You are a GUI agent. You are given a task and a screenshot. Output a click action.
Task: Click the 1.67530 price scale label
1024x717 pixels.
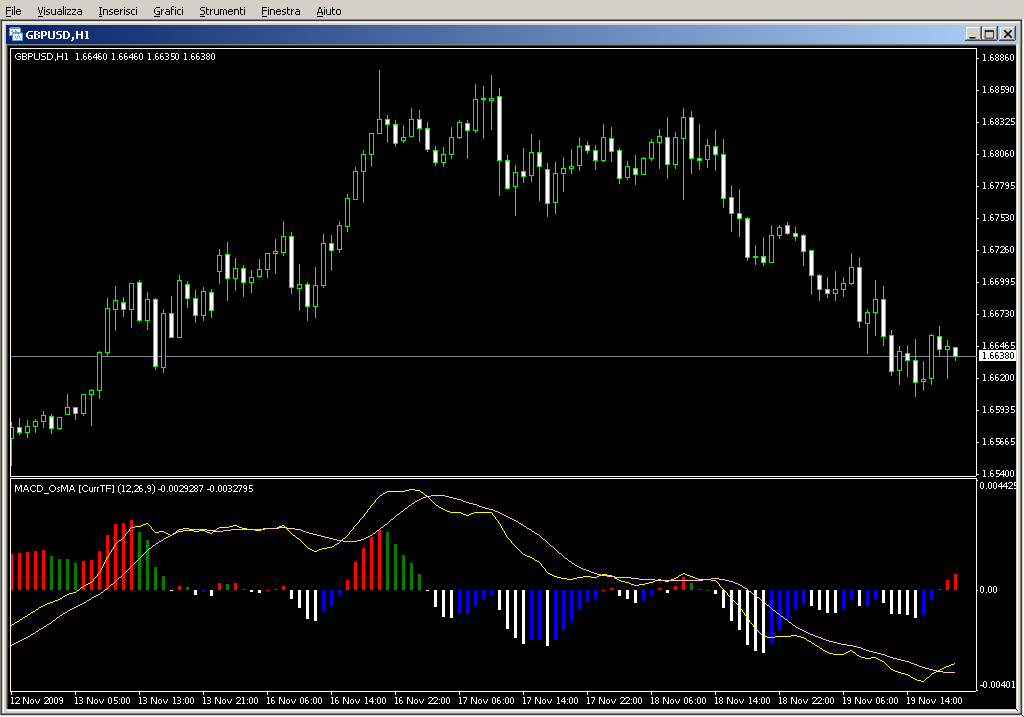point(999,217)
